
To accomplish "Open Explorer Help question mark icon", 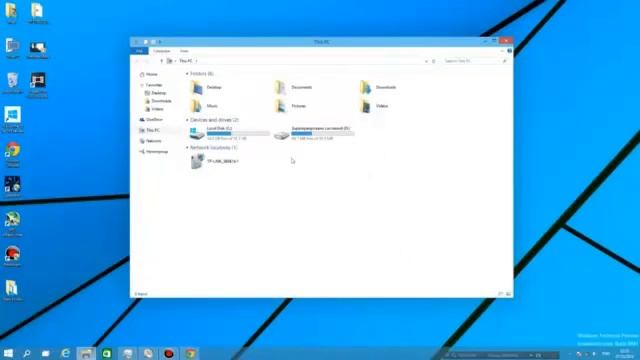I will pyautogui.click(x=509, y=51).
